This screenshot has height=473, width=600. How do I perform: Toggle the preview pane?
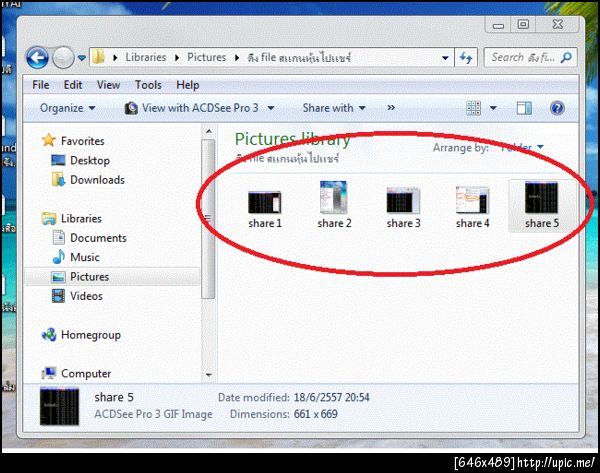click(524, 108)
